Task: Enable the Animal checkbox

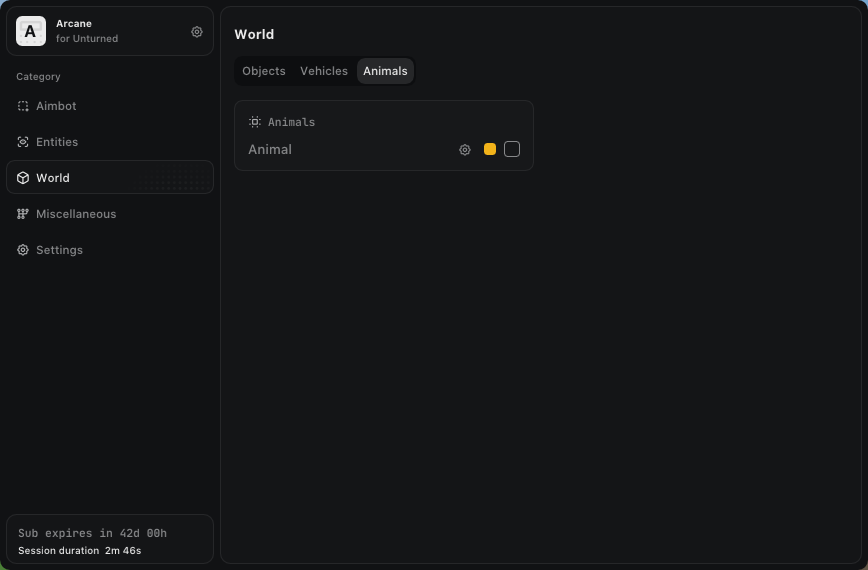Action: click(512, 149)
